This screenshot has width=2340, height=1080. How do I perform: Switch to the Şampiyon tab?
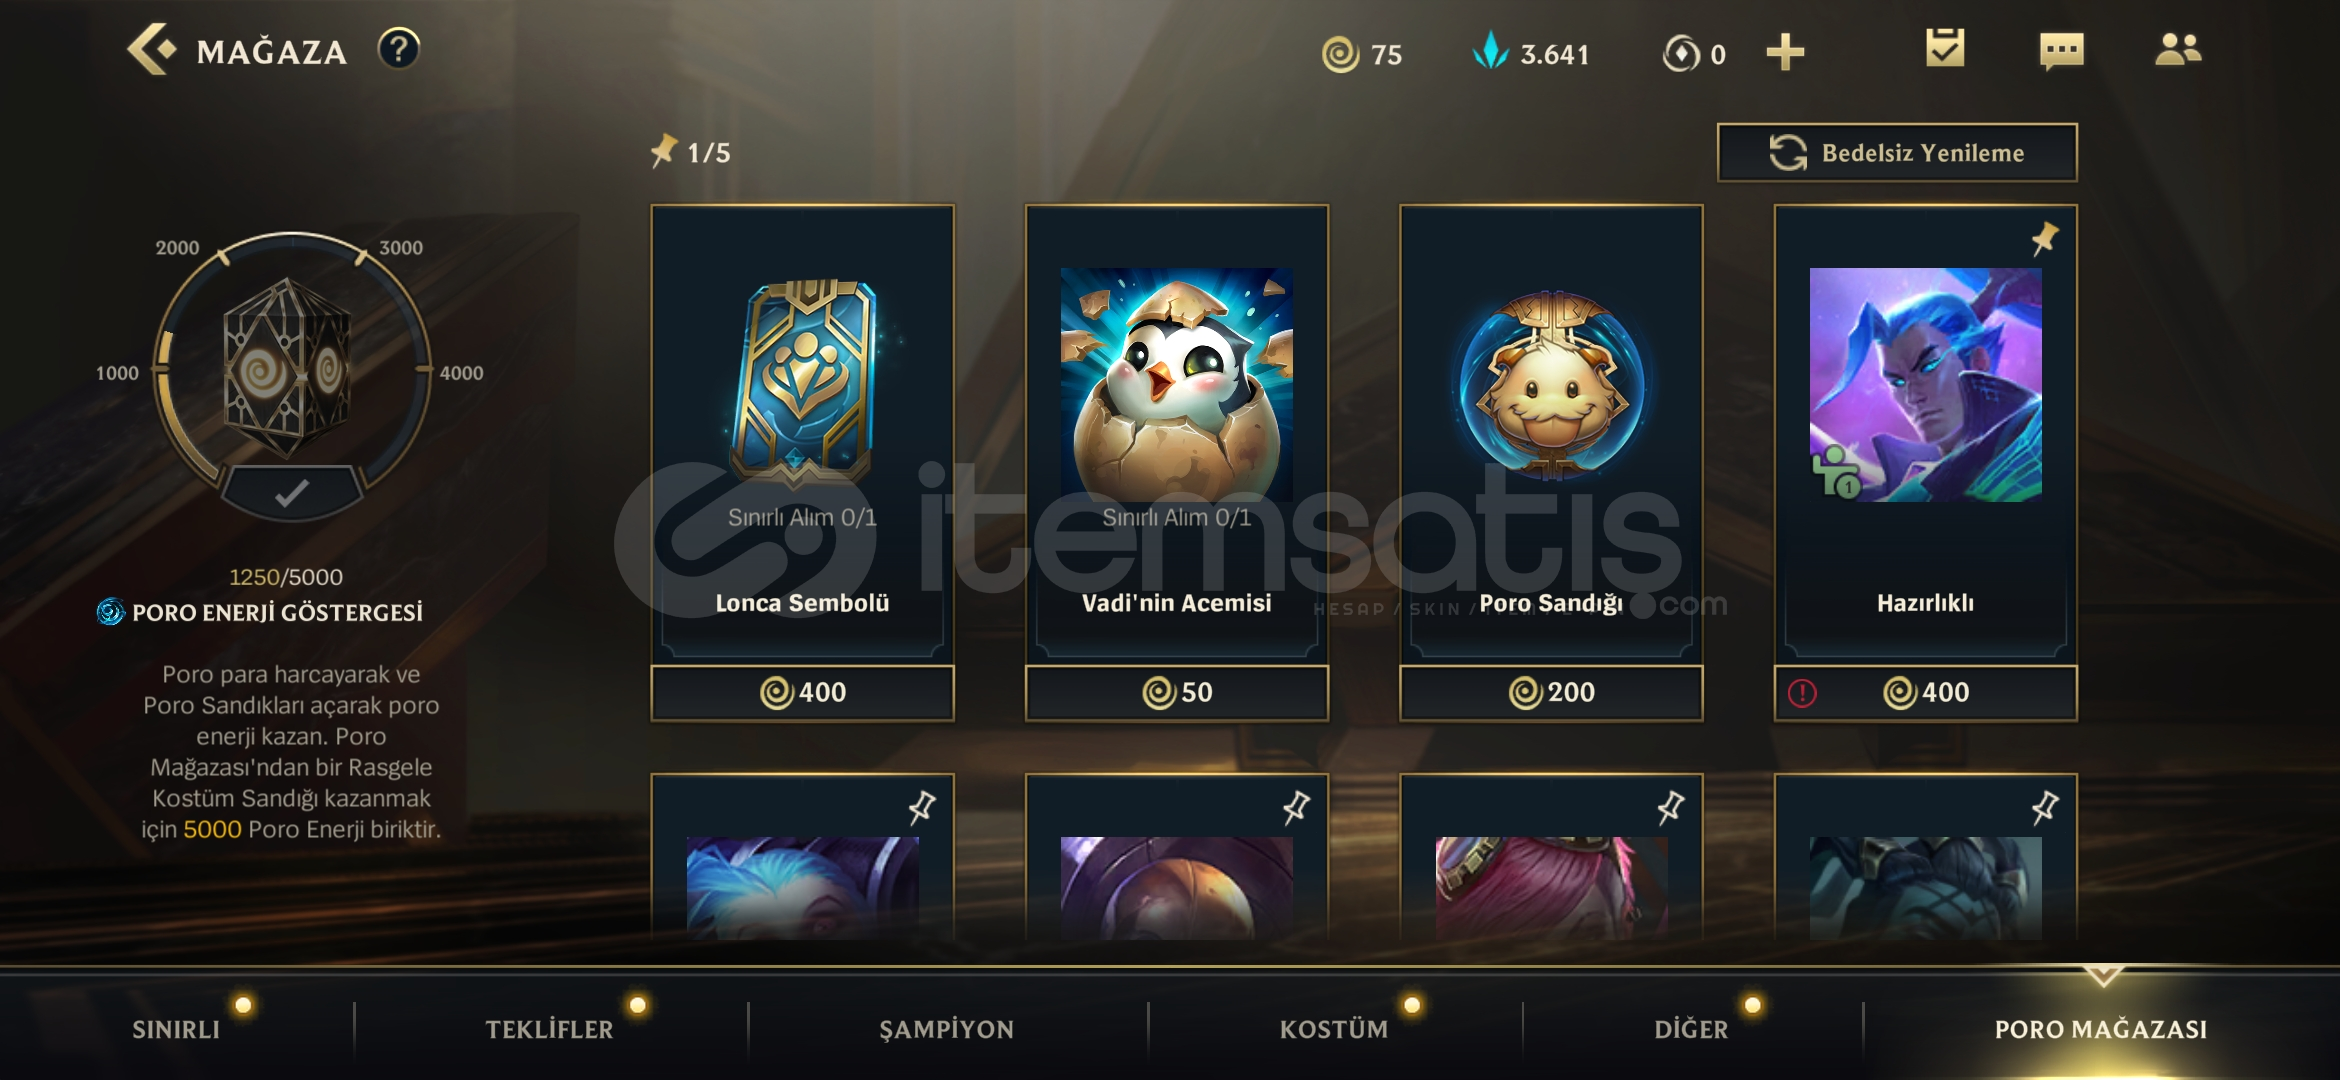(x=946, y=1029)
